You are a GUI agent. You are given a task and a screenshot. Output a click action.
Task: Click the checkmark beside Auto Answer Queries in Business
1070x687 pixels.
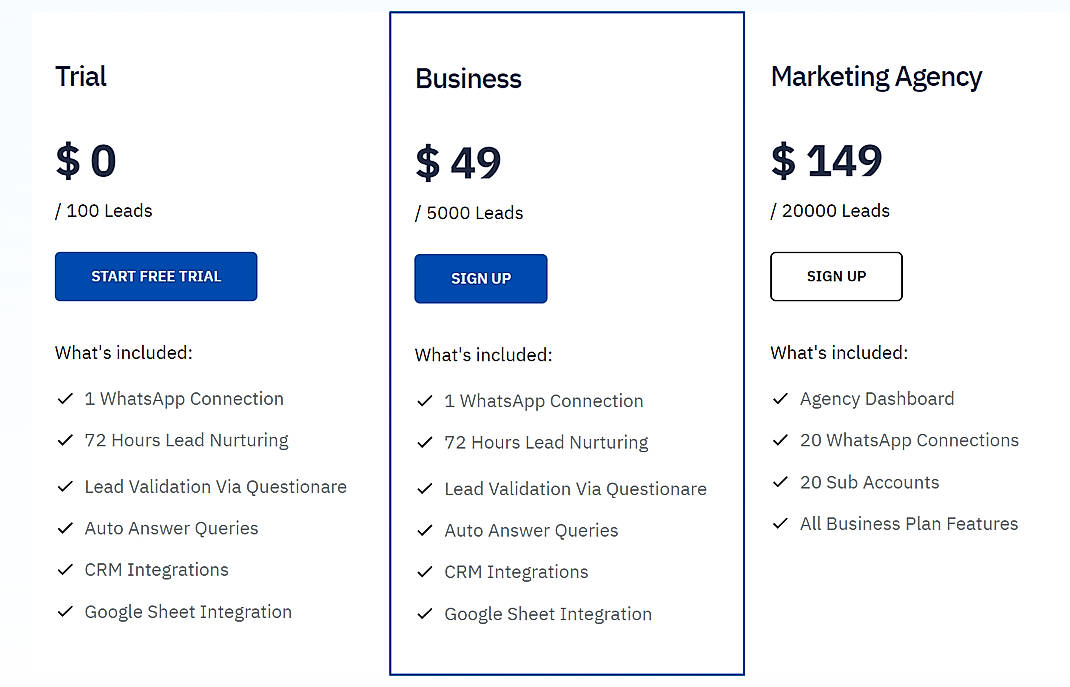pos(425,529)
